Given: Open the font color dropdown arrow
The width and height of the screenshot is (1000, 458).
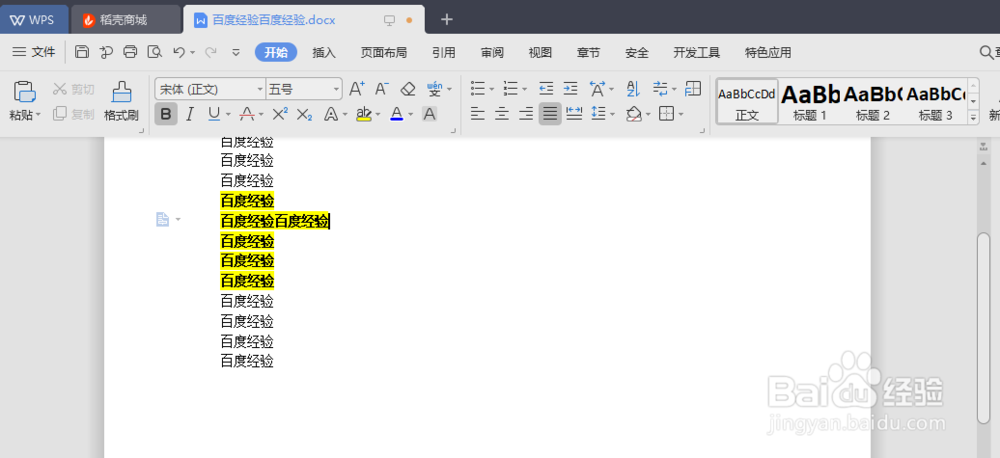Looking at the screenshot, I should 411,115.
